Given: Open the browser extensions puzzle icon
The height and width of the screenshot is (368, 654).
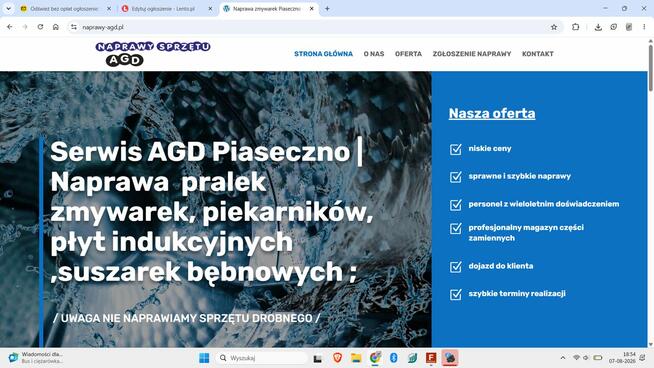Looking at the screenshot, I should point(576,27).
